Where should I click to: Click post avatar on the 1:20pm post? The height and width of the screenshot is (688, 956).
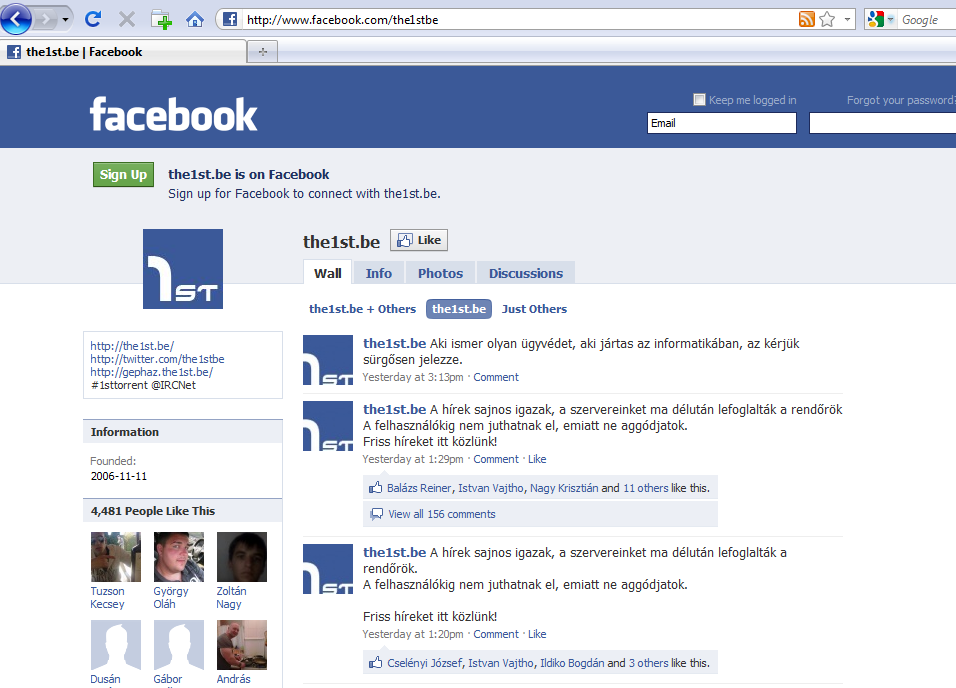pos(328,569)
